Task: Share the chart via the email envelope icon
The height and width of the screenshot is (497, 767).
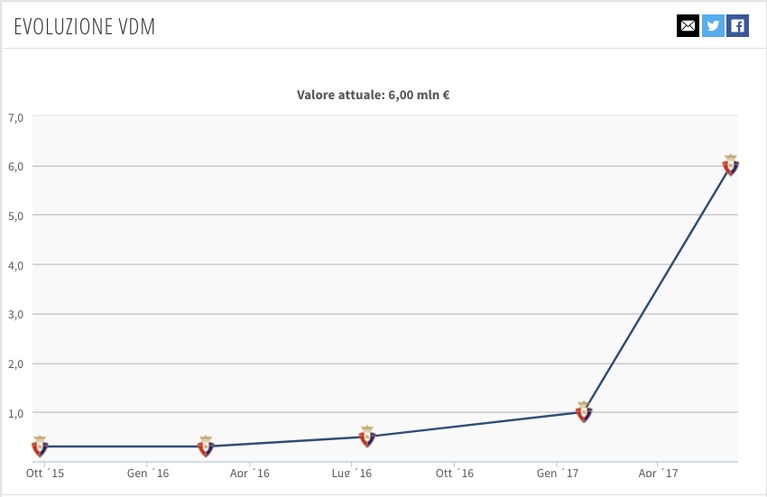Action: coord(688,25)
